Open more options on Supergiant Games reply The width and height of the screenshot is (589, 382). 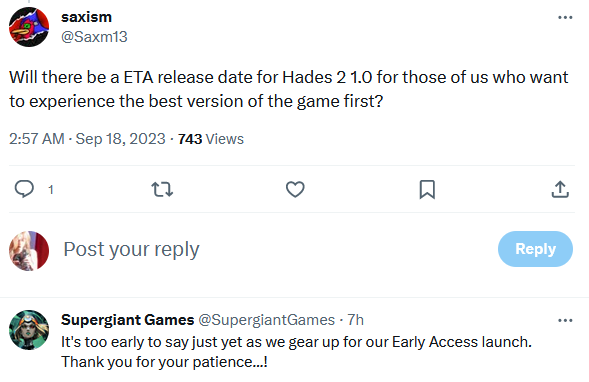[x=565, y=320]
